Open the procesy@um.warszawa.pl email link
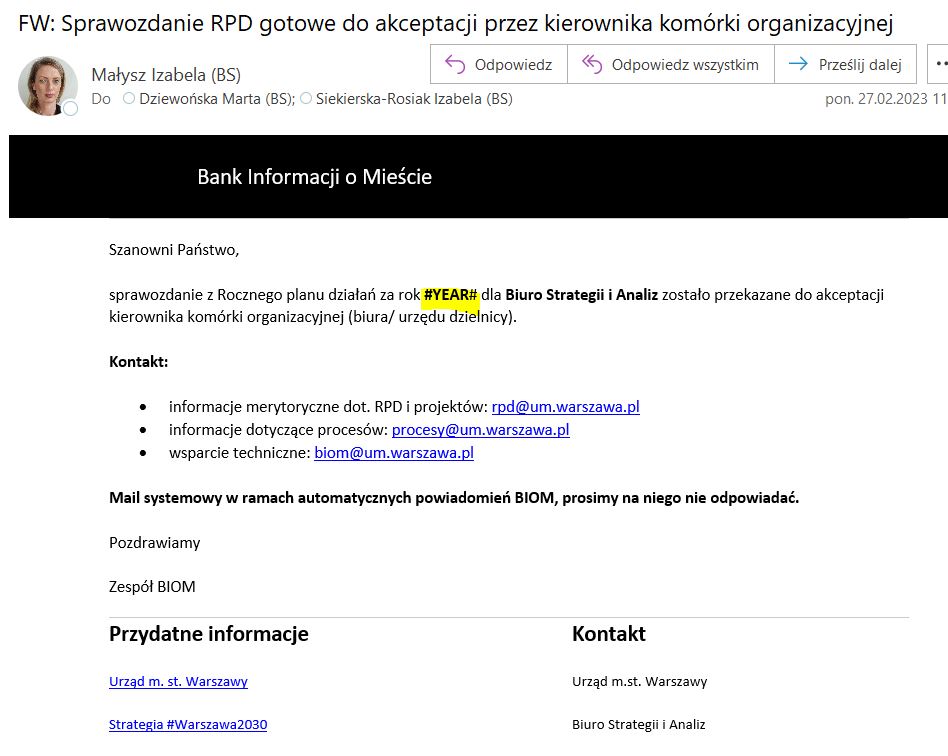948x756 pixels. click(x=480, y=430)
